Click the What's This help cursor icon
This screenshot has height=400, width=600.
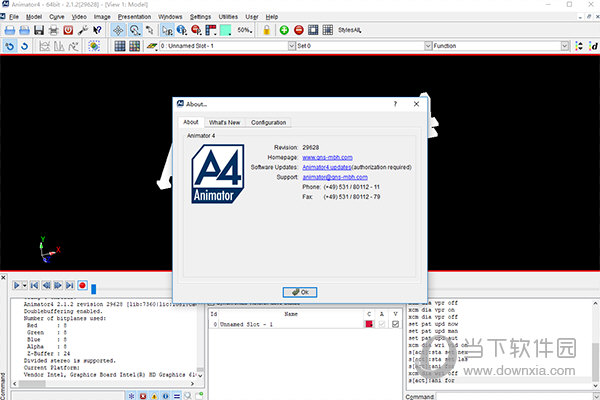[x=97, y=30]
